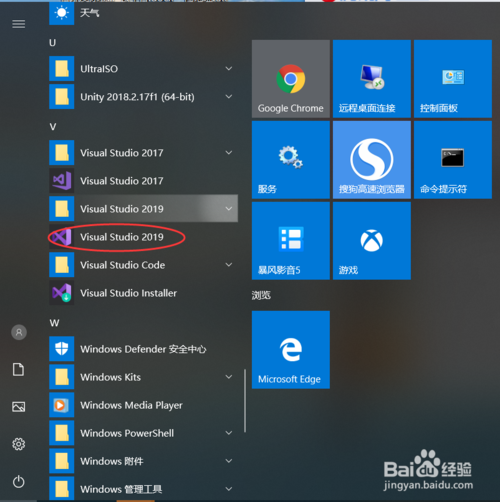The width and height of the screenshot is (500, 502).
Task: Jump via the letter U header
Action: [53, 43]
